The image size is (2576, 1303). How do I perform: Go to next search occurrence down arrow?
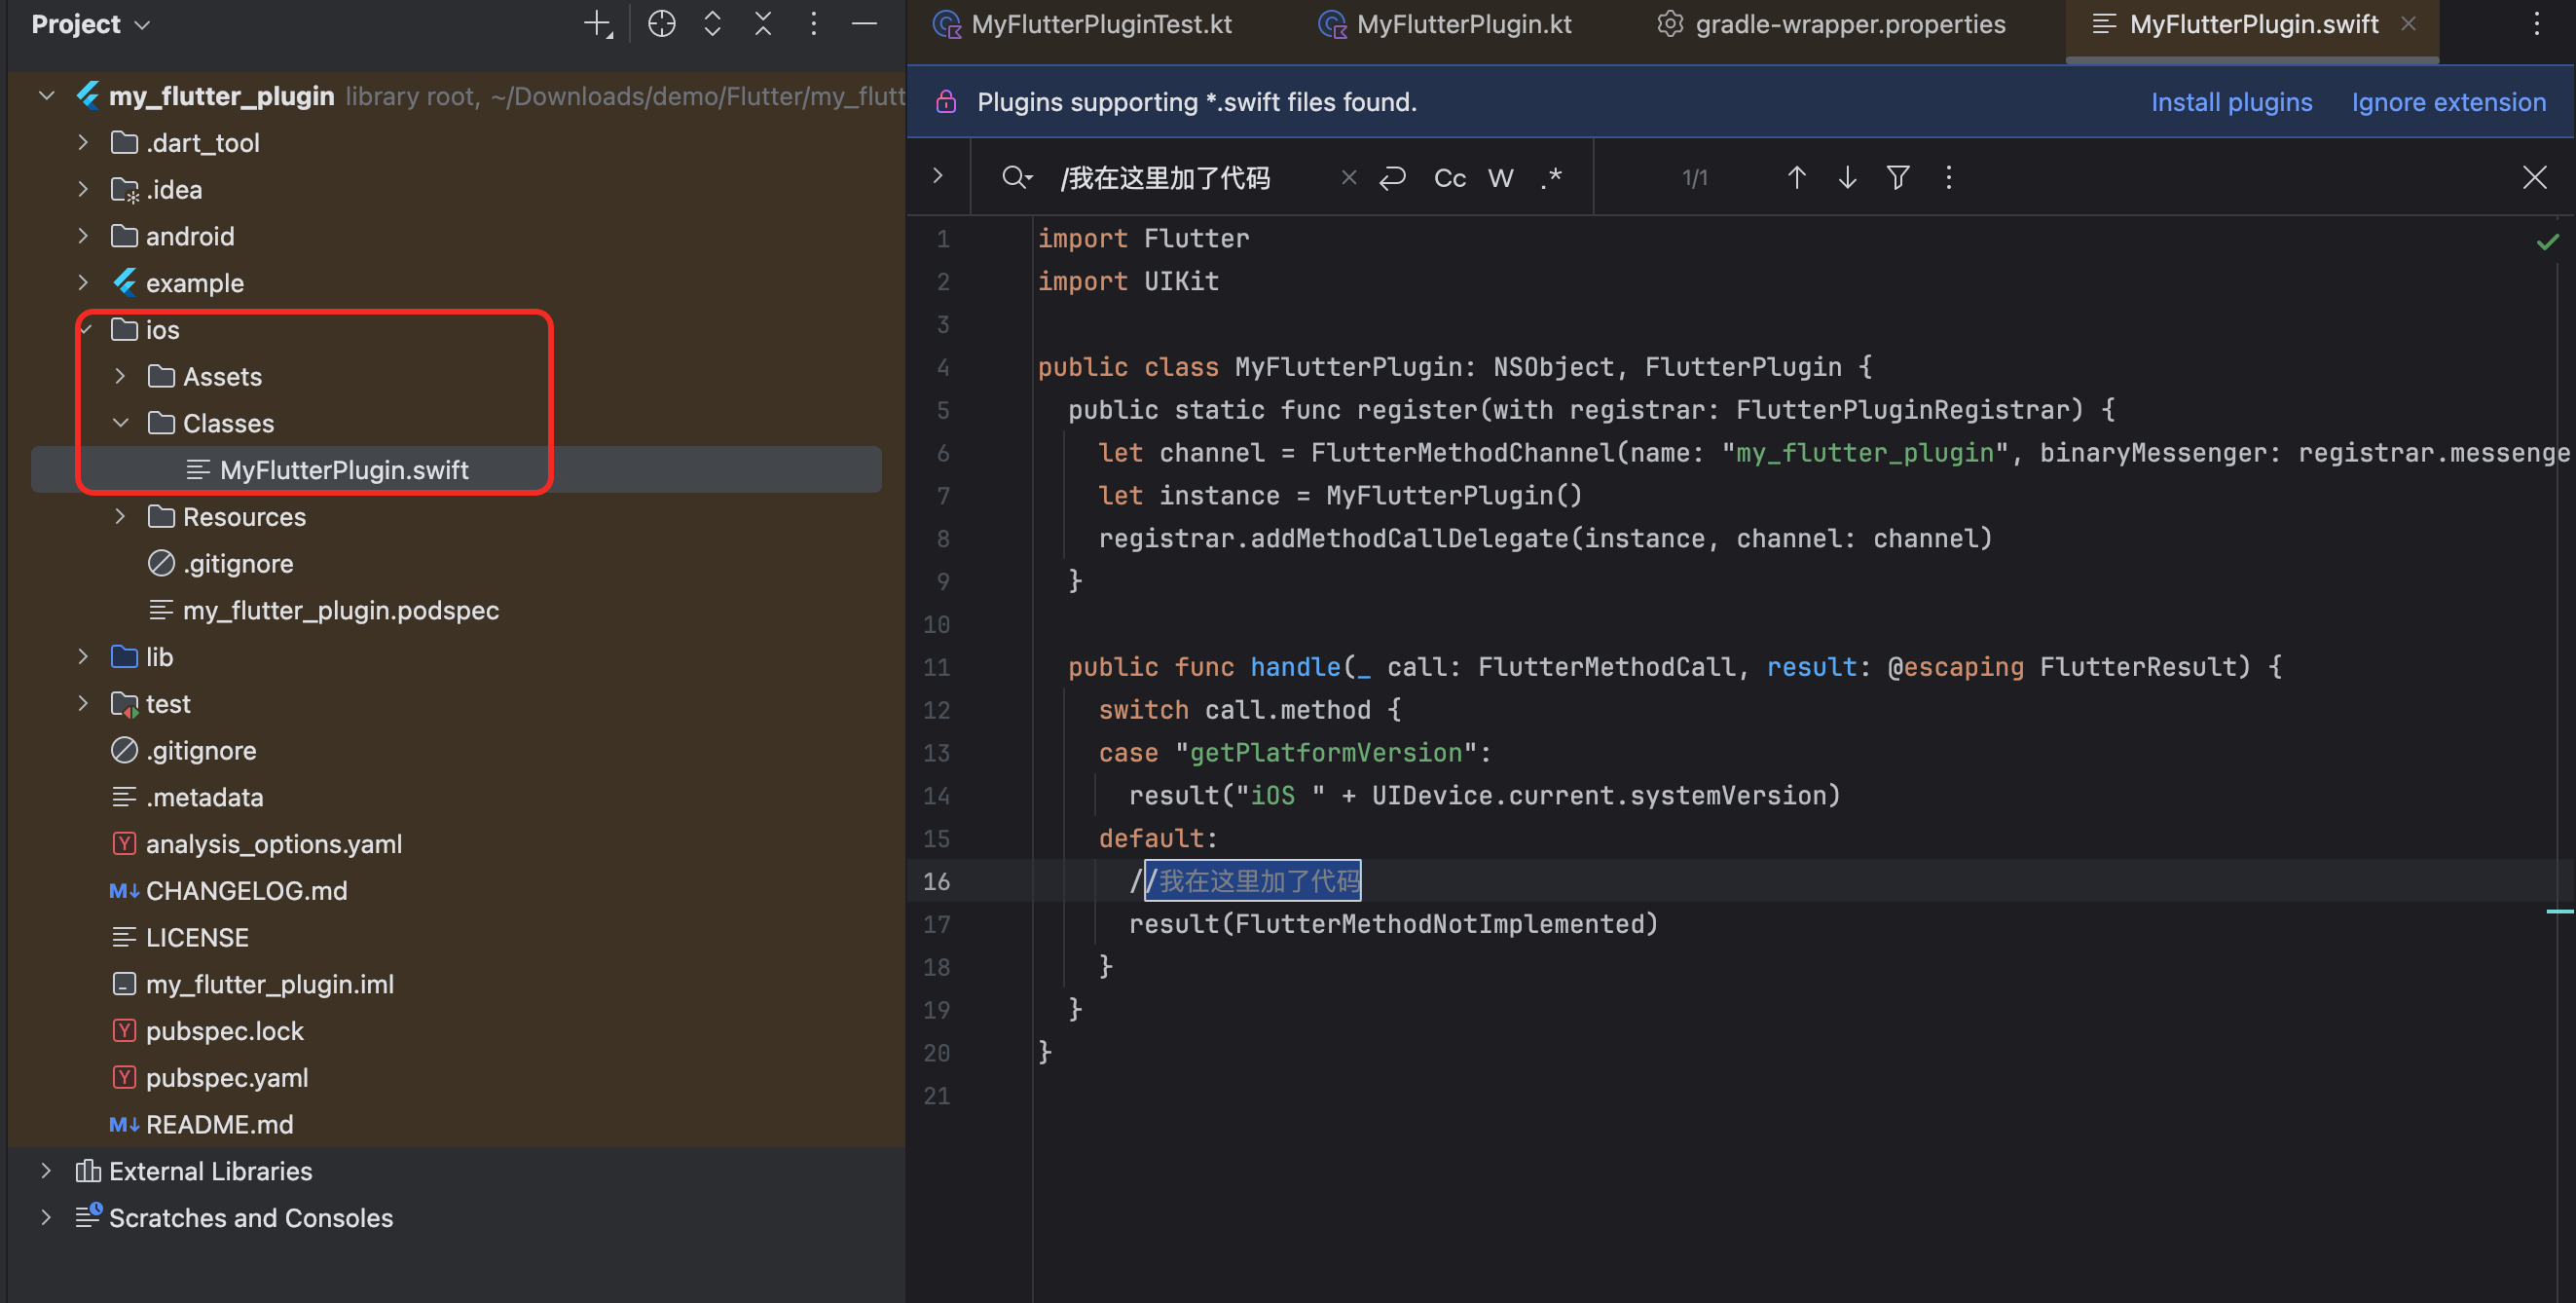(x=1846, y=178)
